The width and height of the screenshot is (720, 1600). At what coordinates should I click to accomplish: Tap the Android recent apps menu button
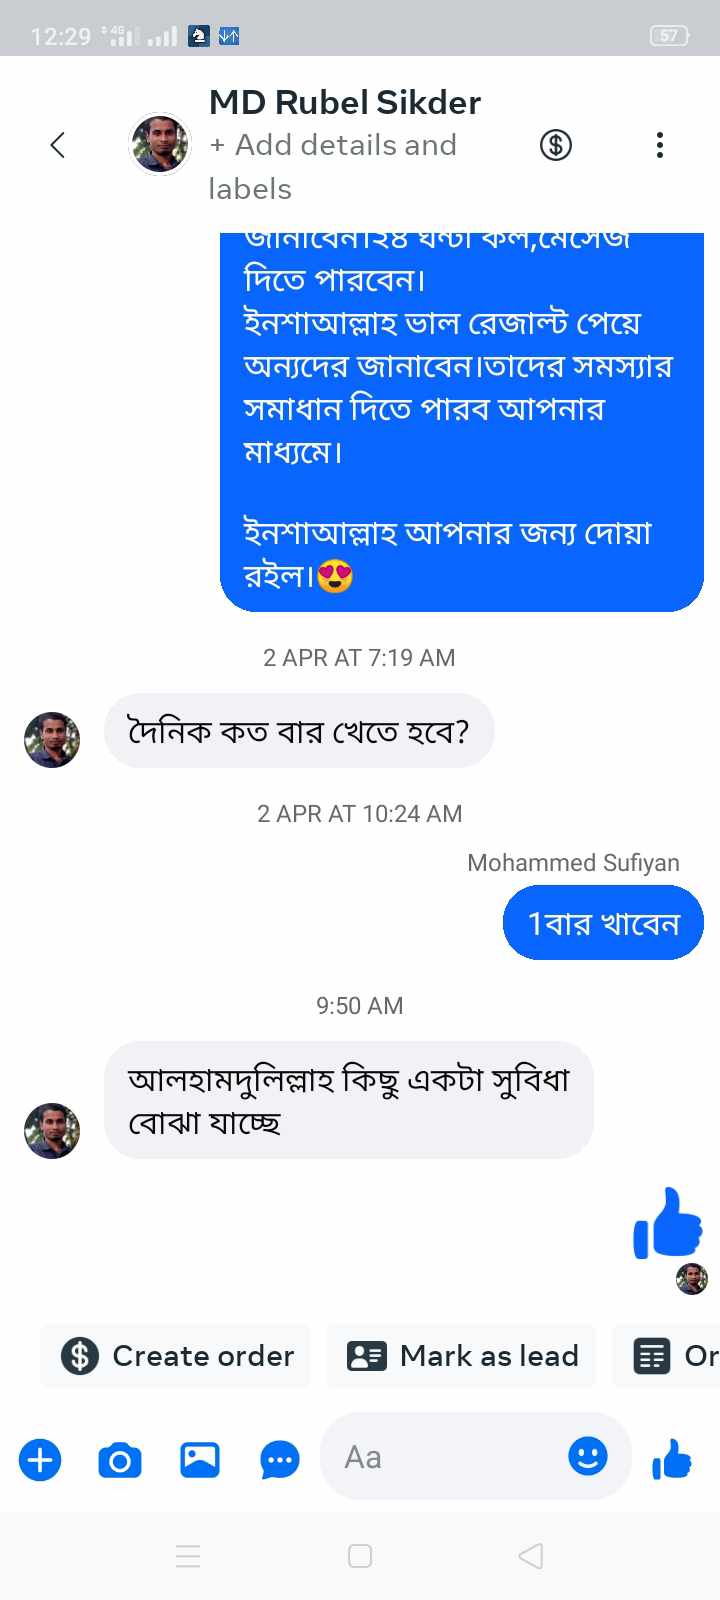pyautogui.click(x=188, y=1556)
